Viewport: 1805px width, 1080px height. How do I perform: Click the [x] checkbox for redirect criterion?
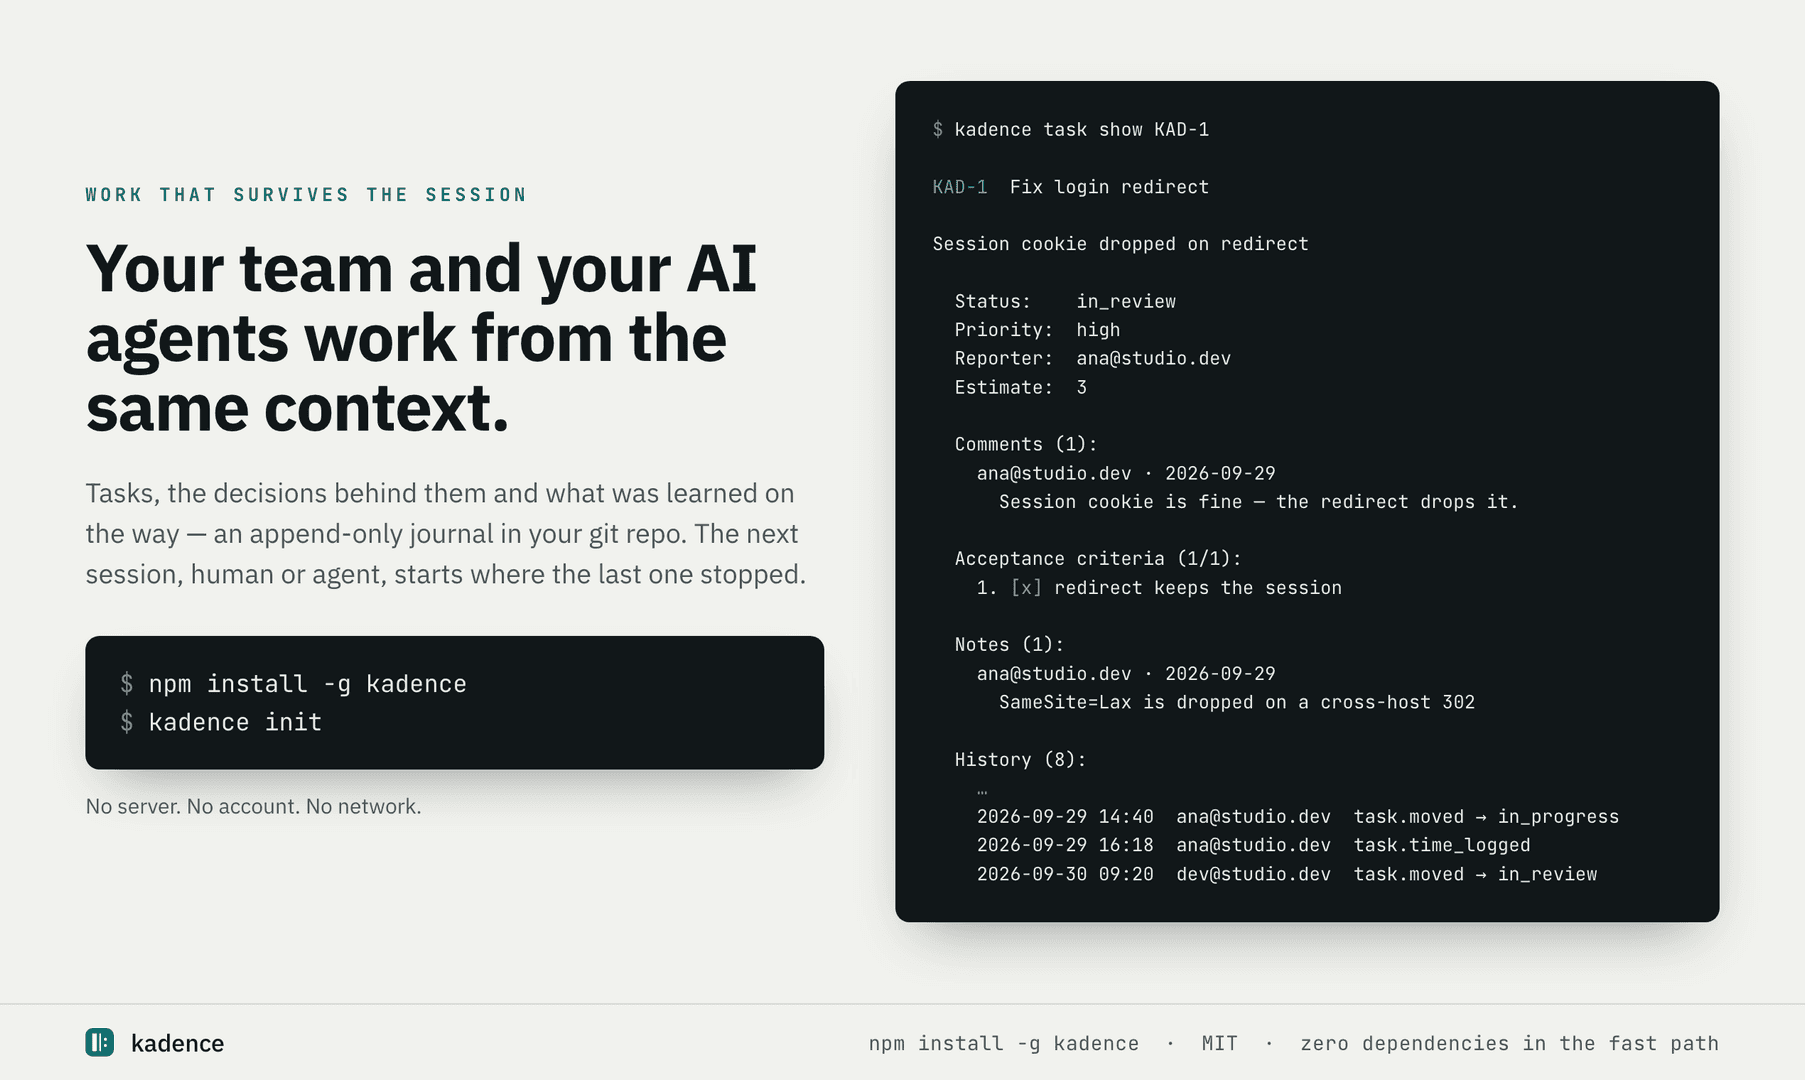point(1026,588)
